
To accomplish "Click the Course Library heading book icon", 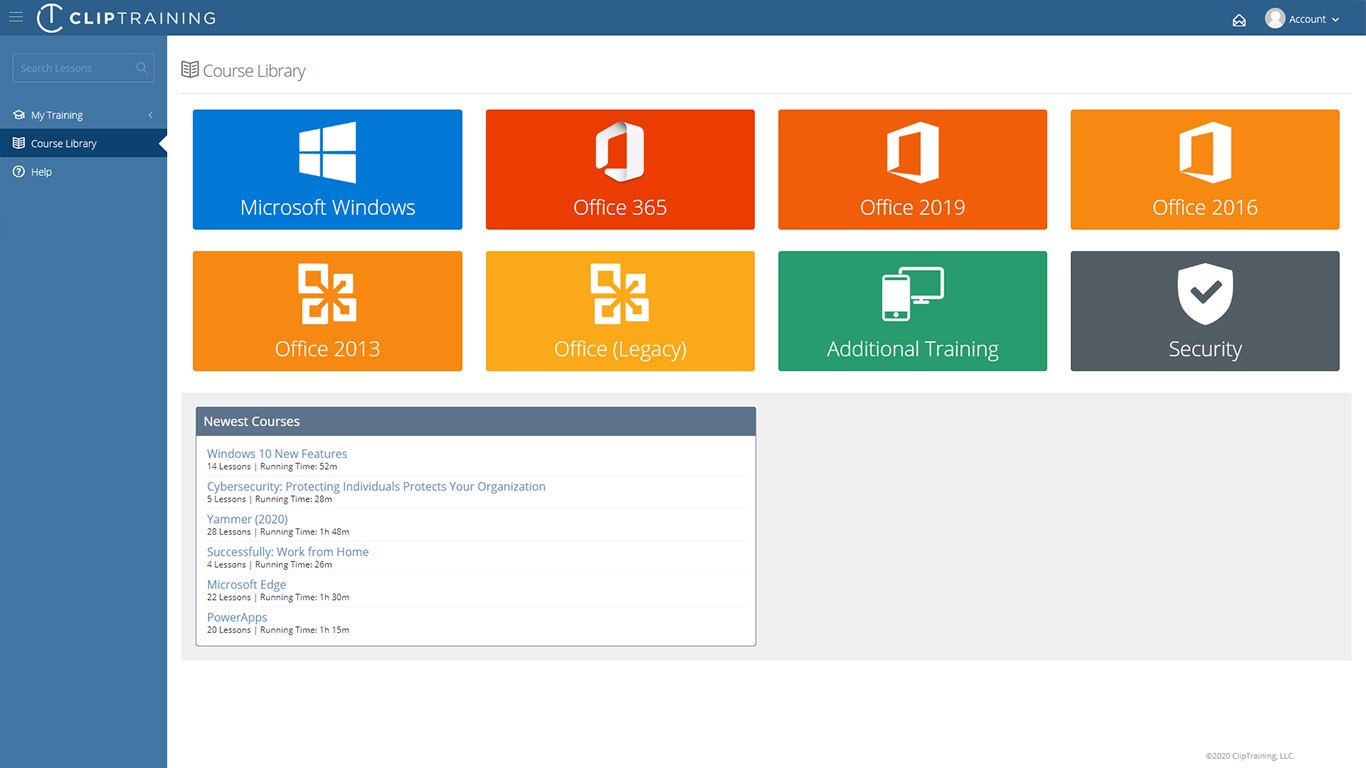I will click(189, 70).
